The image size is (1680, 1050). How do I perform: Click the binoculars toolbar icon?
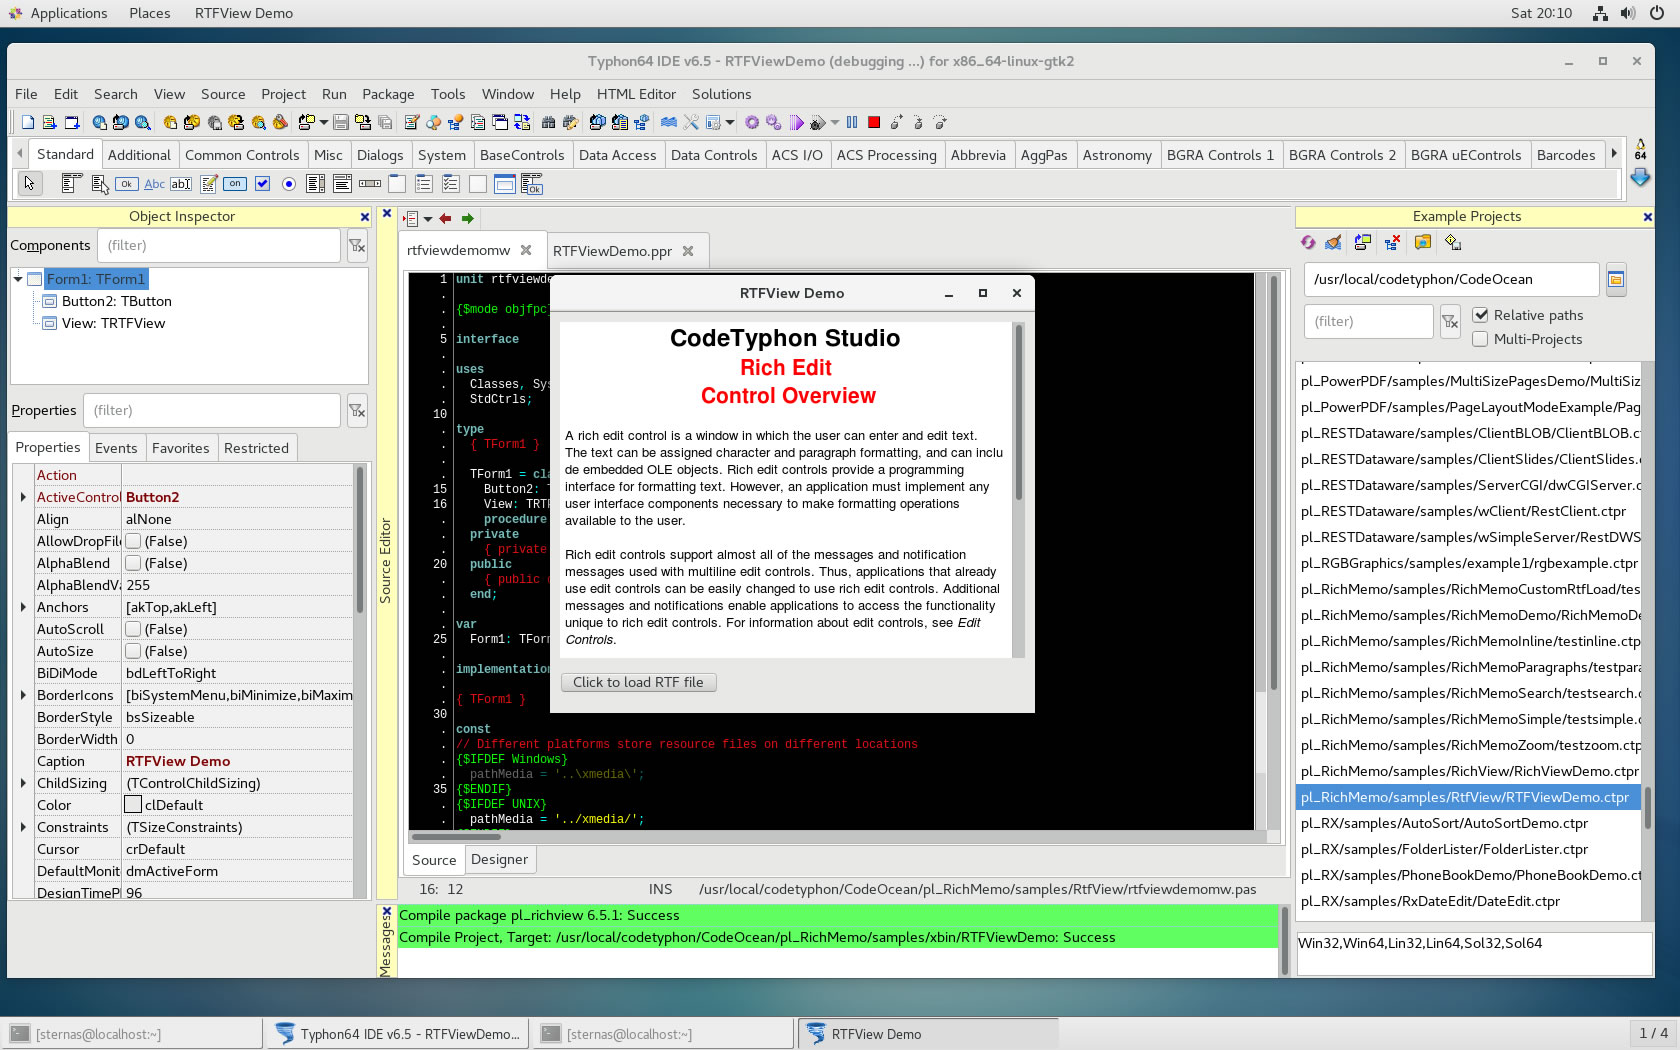coord(548,122)
